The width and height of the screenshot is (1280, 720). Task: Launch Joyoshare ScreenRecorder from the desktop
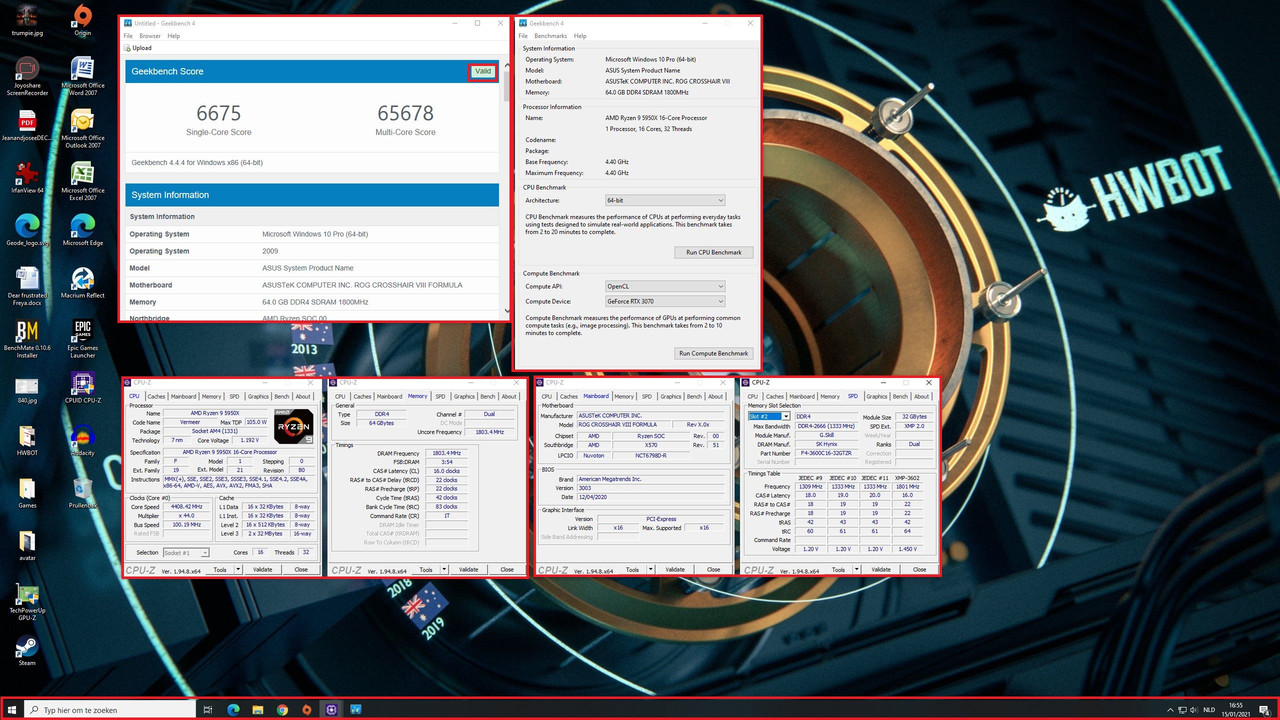(27, 76)
